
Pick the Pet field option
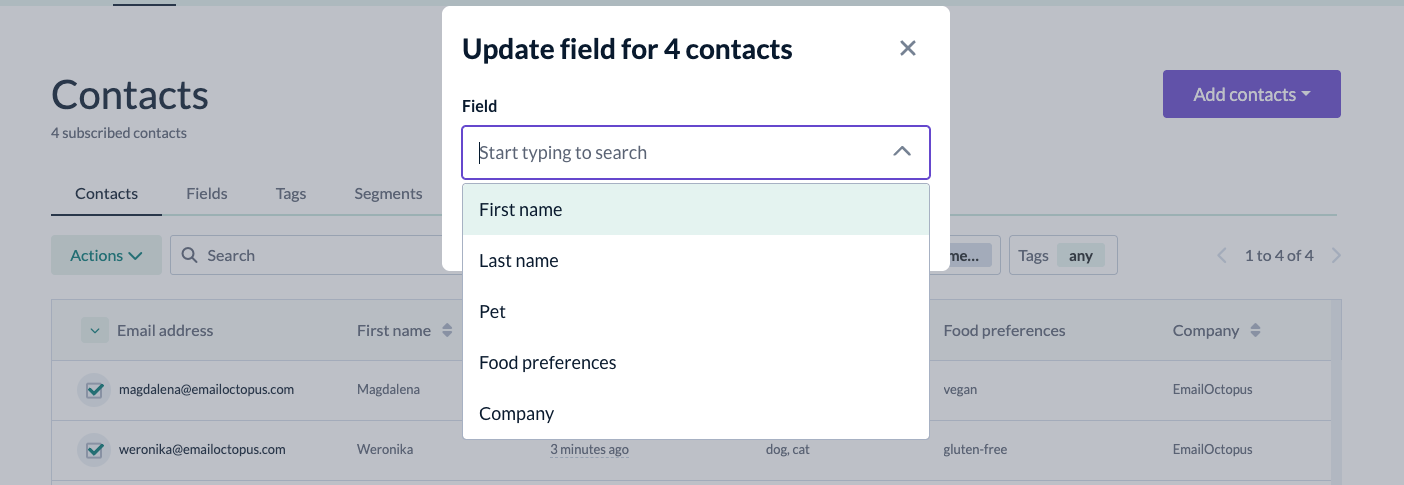tap(696, 312)
